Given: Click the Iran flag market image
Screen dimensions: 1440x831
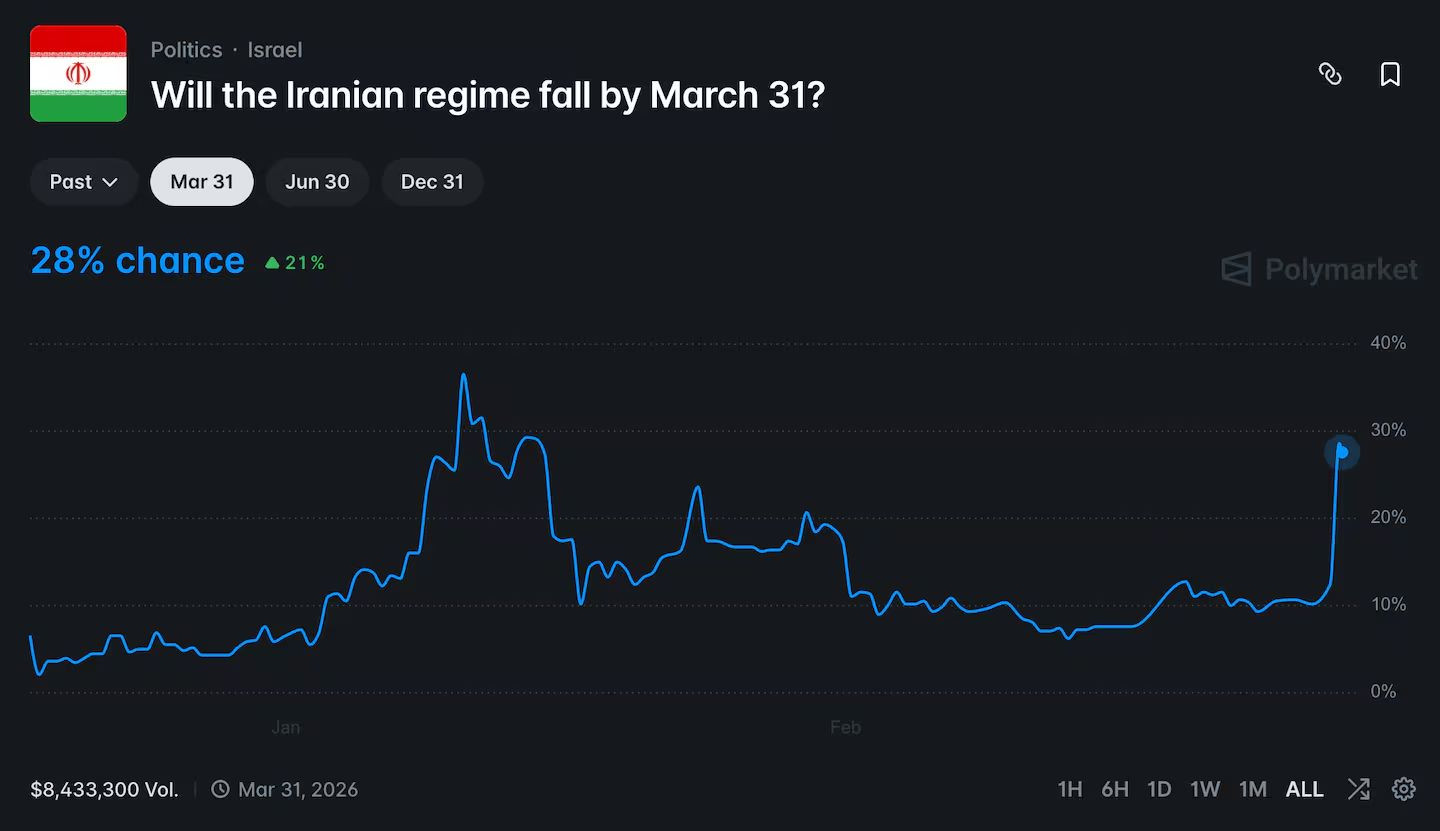Looking at the screenshot, I should point(78,74).
